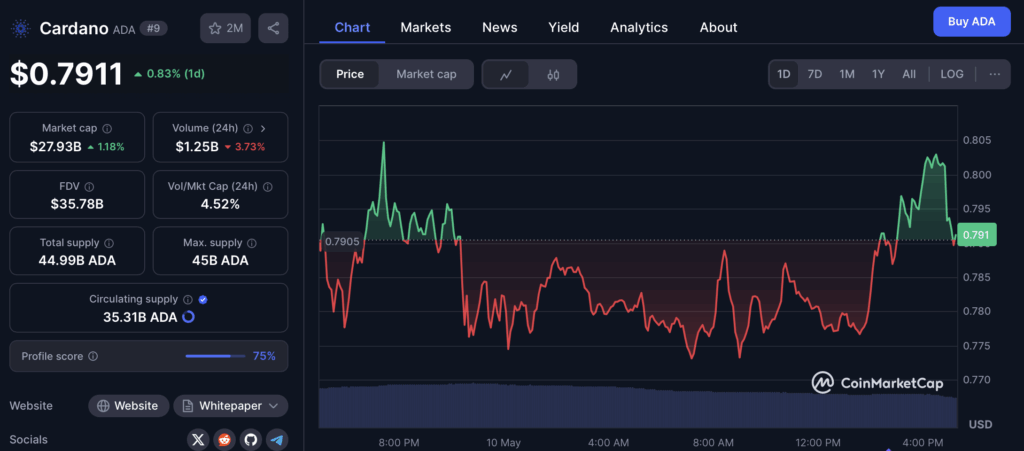Image resolution: width=1024 pixels, height=451 pixels.
Task: Click the 10 May date axis label
Action: (504, 443)
